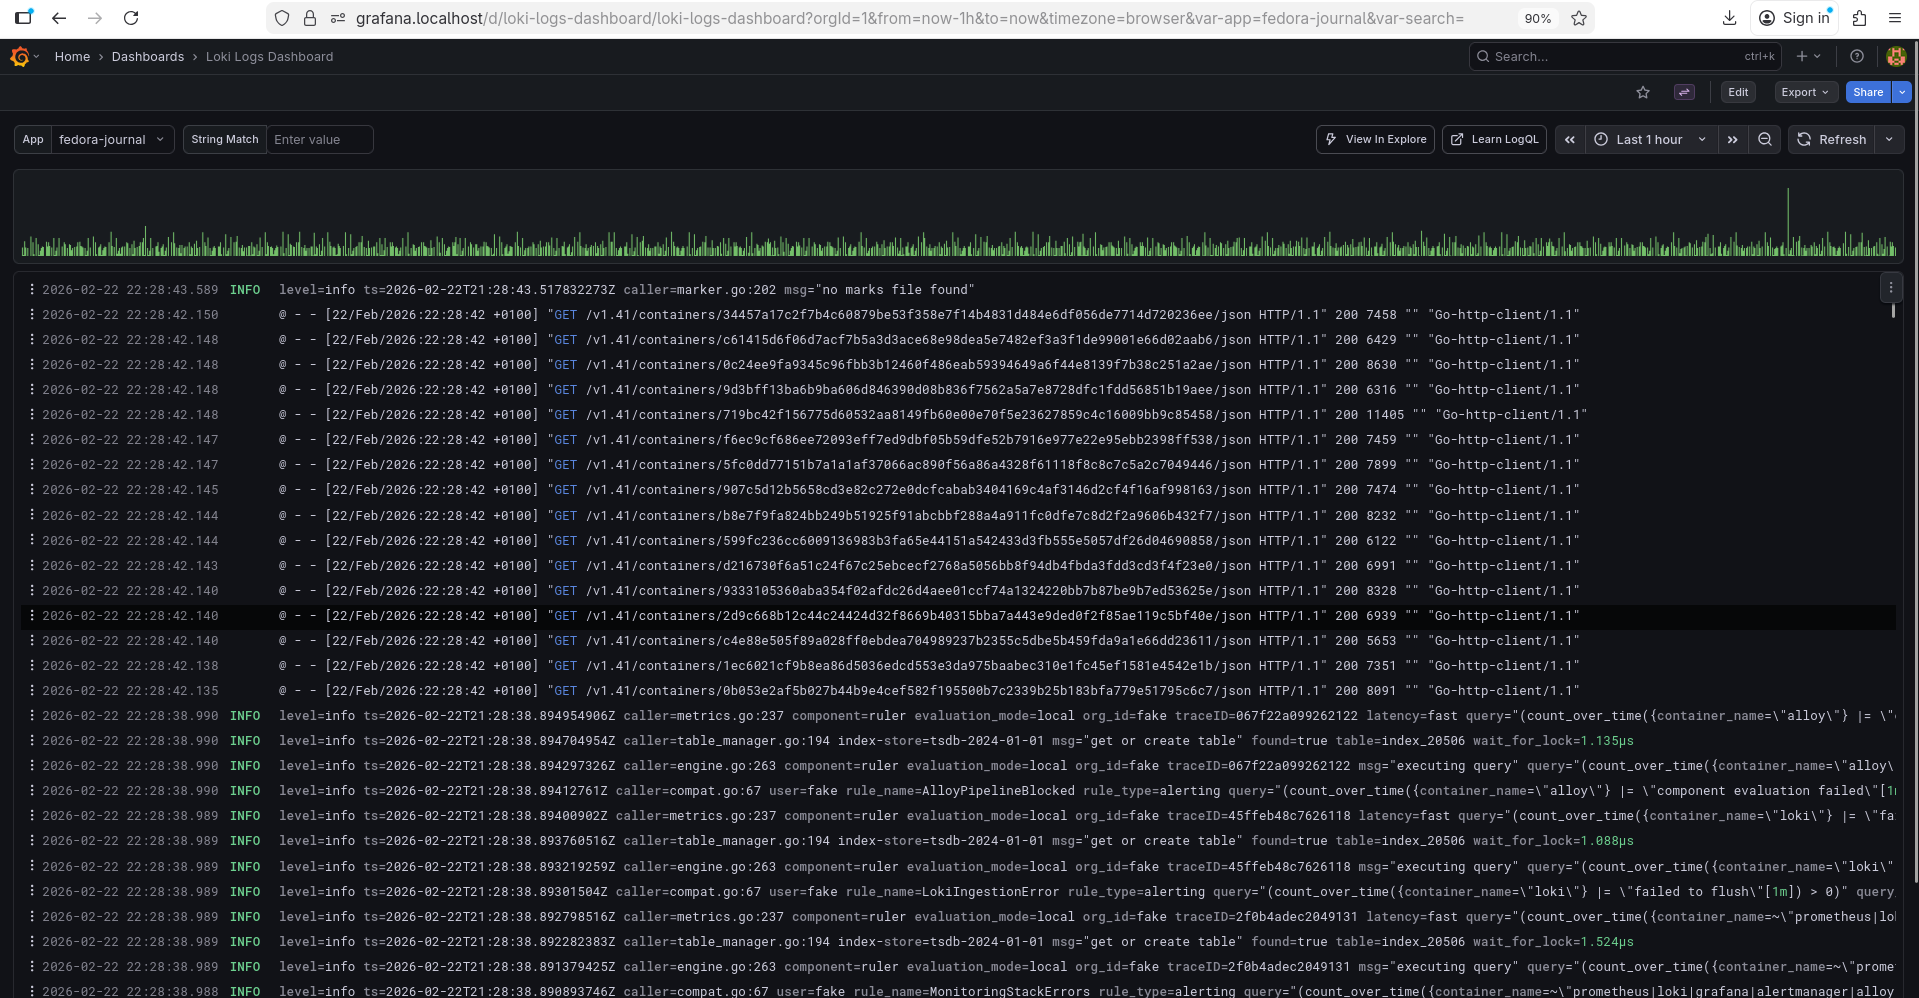Image resolution: width=1919 pixels, height=998 pixels.
Task: Click the log line with wait_for_lock=1.135µs
Action: (x=958, y=741)
